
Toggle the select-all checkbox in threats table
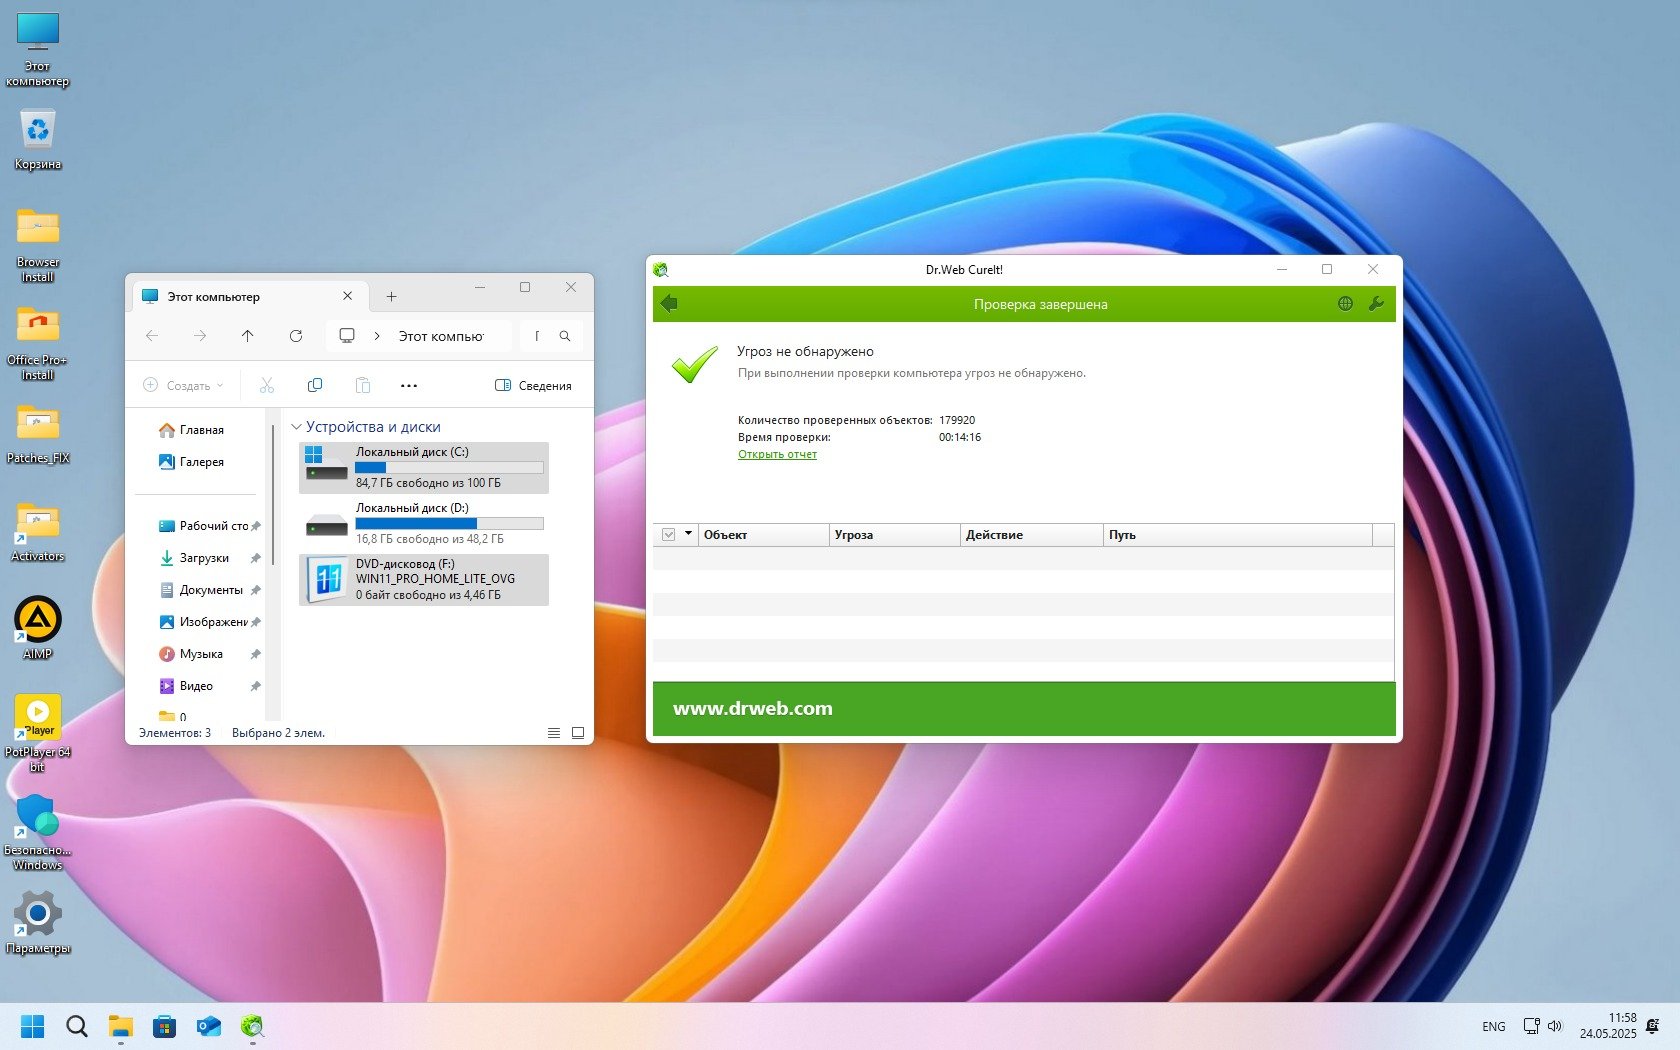tap(669, 535)
